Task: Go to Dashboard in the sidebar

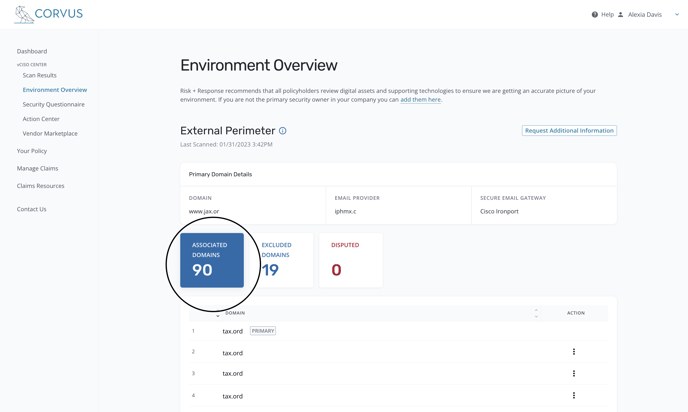Action: point(32,51)
